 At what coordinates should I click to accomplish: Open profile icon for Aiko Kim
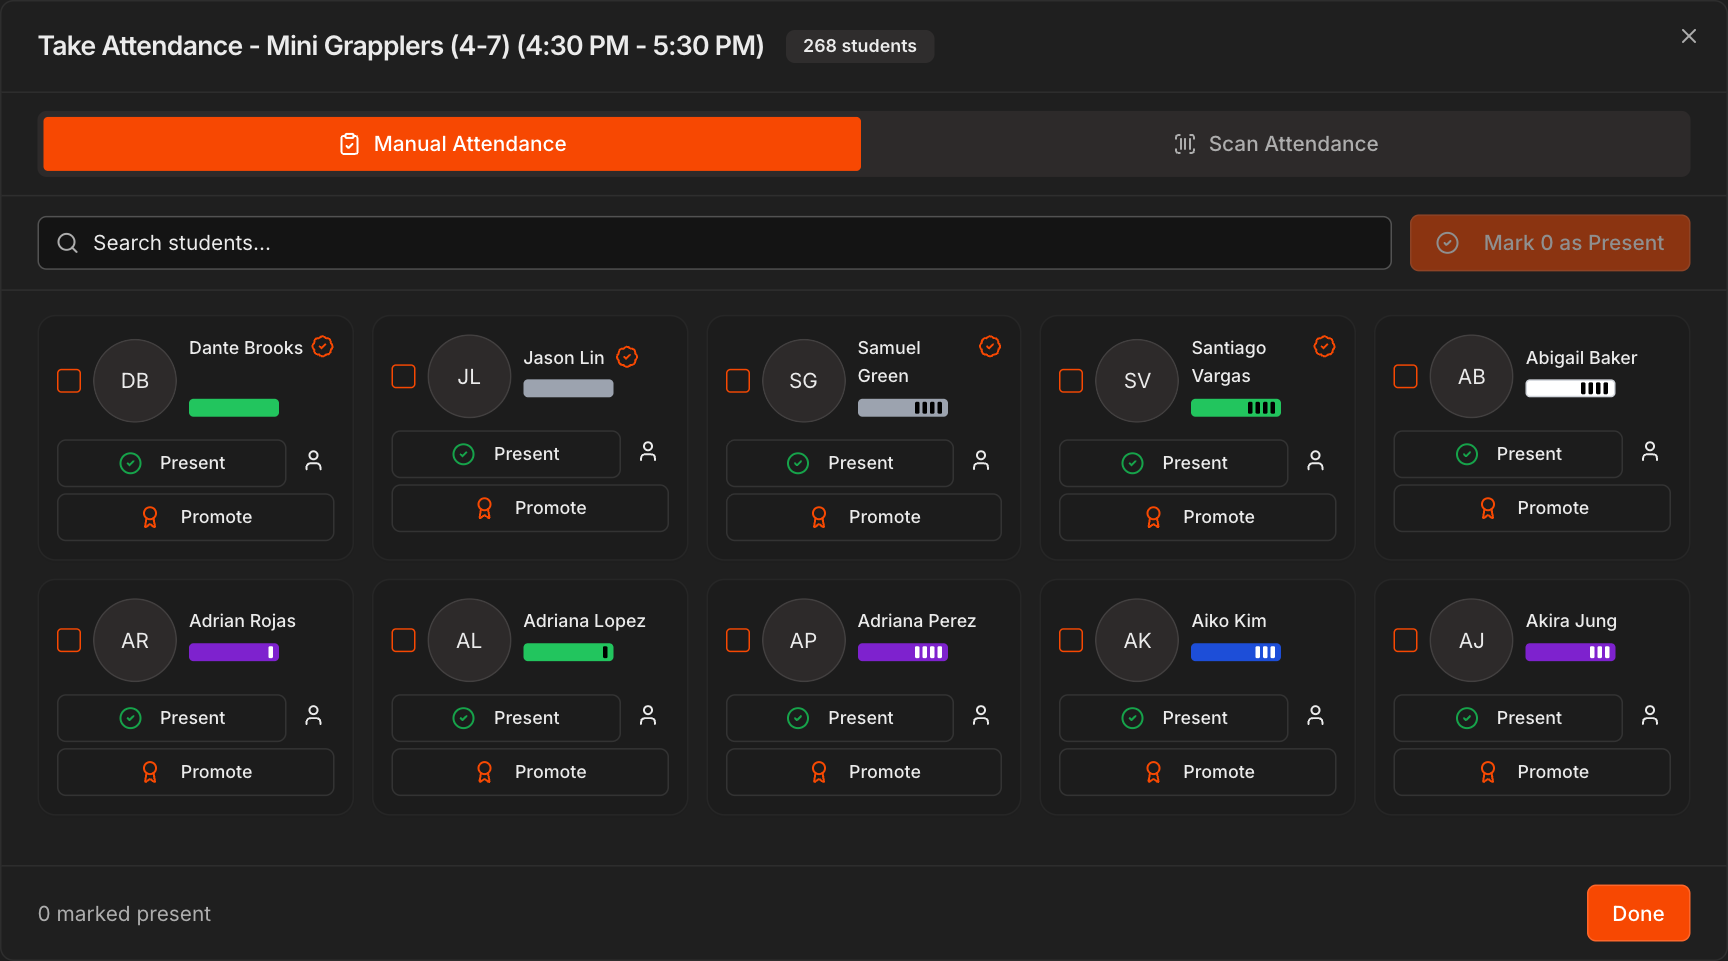[x=1315, y=716]
